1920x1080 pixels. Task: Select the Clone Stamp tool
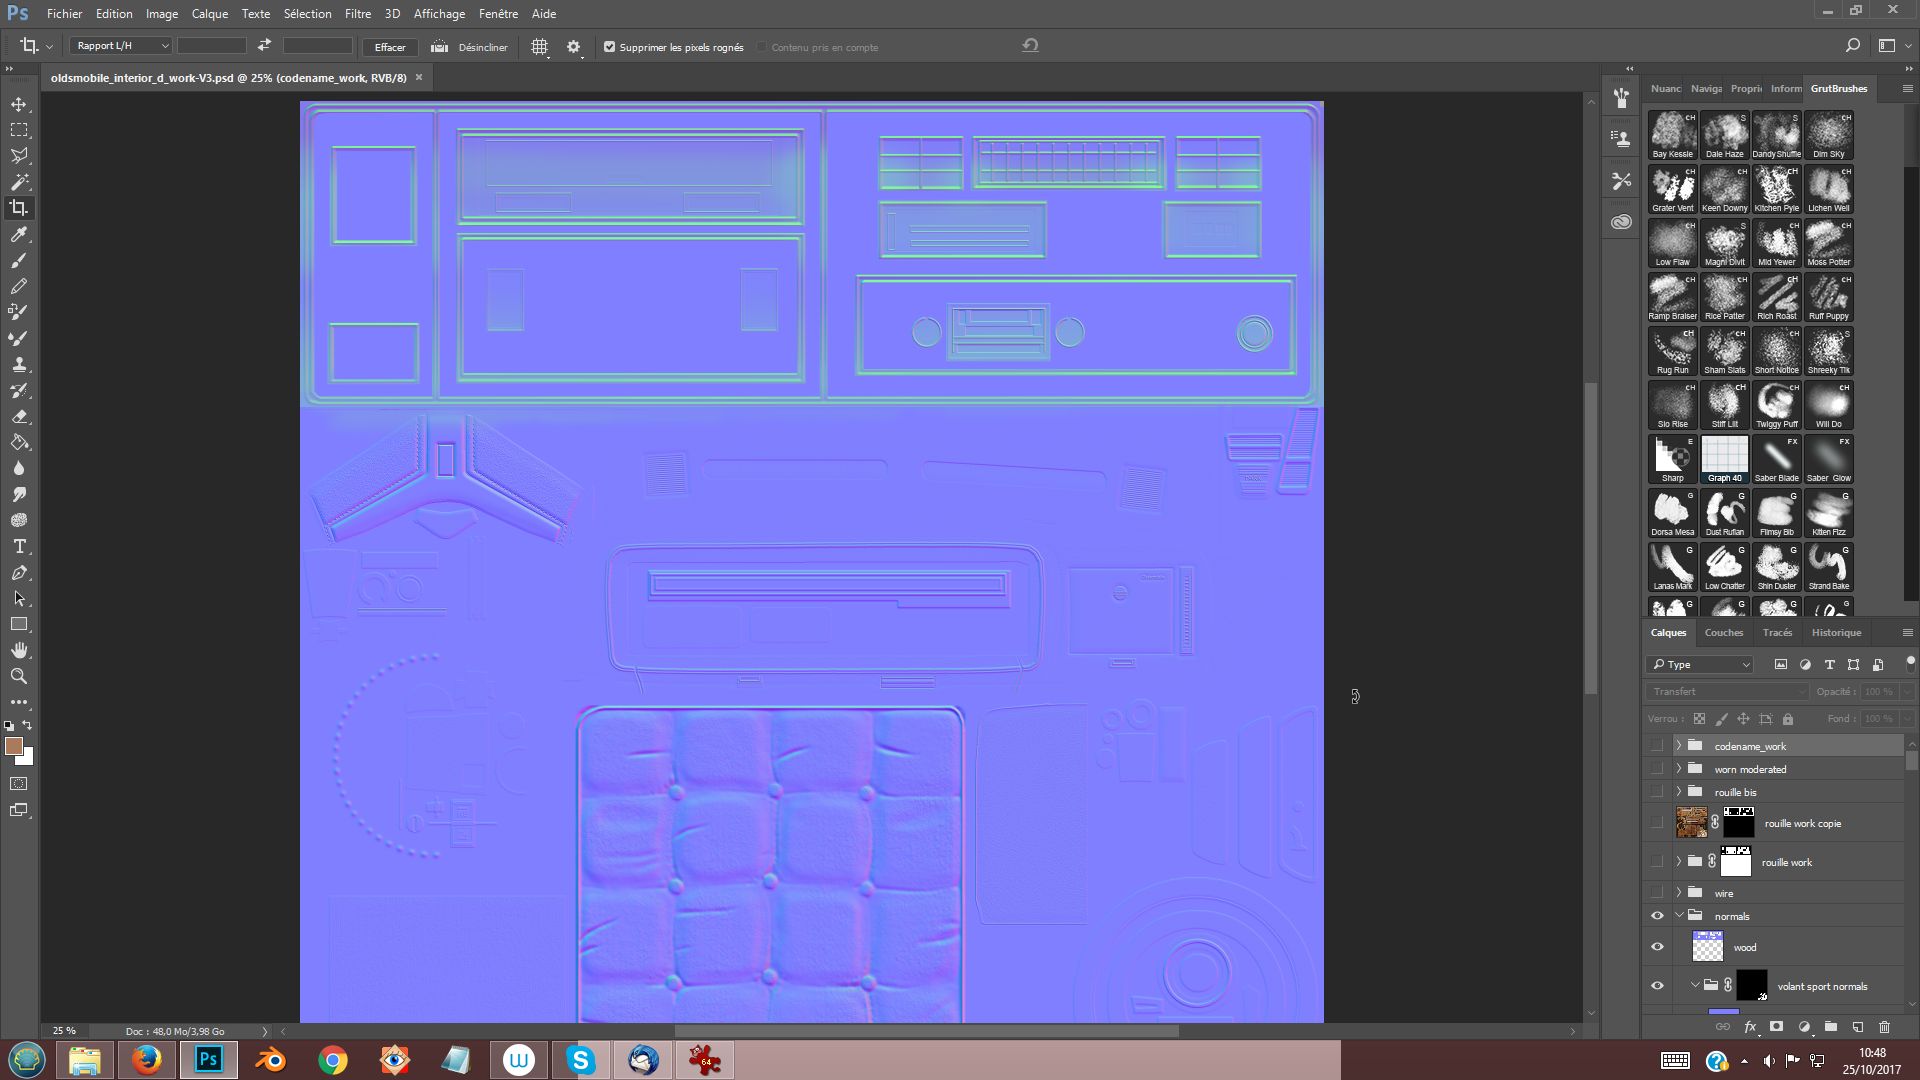point(19,364)
